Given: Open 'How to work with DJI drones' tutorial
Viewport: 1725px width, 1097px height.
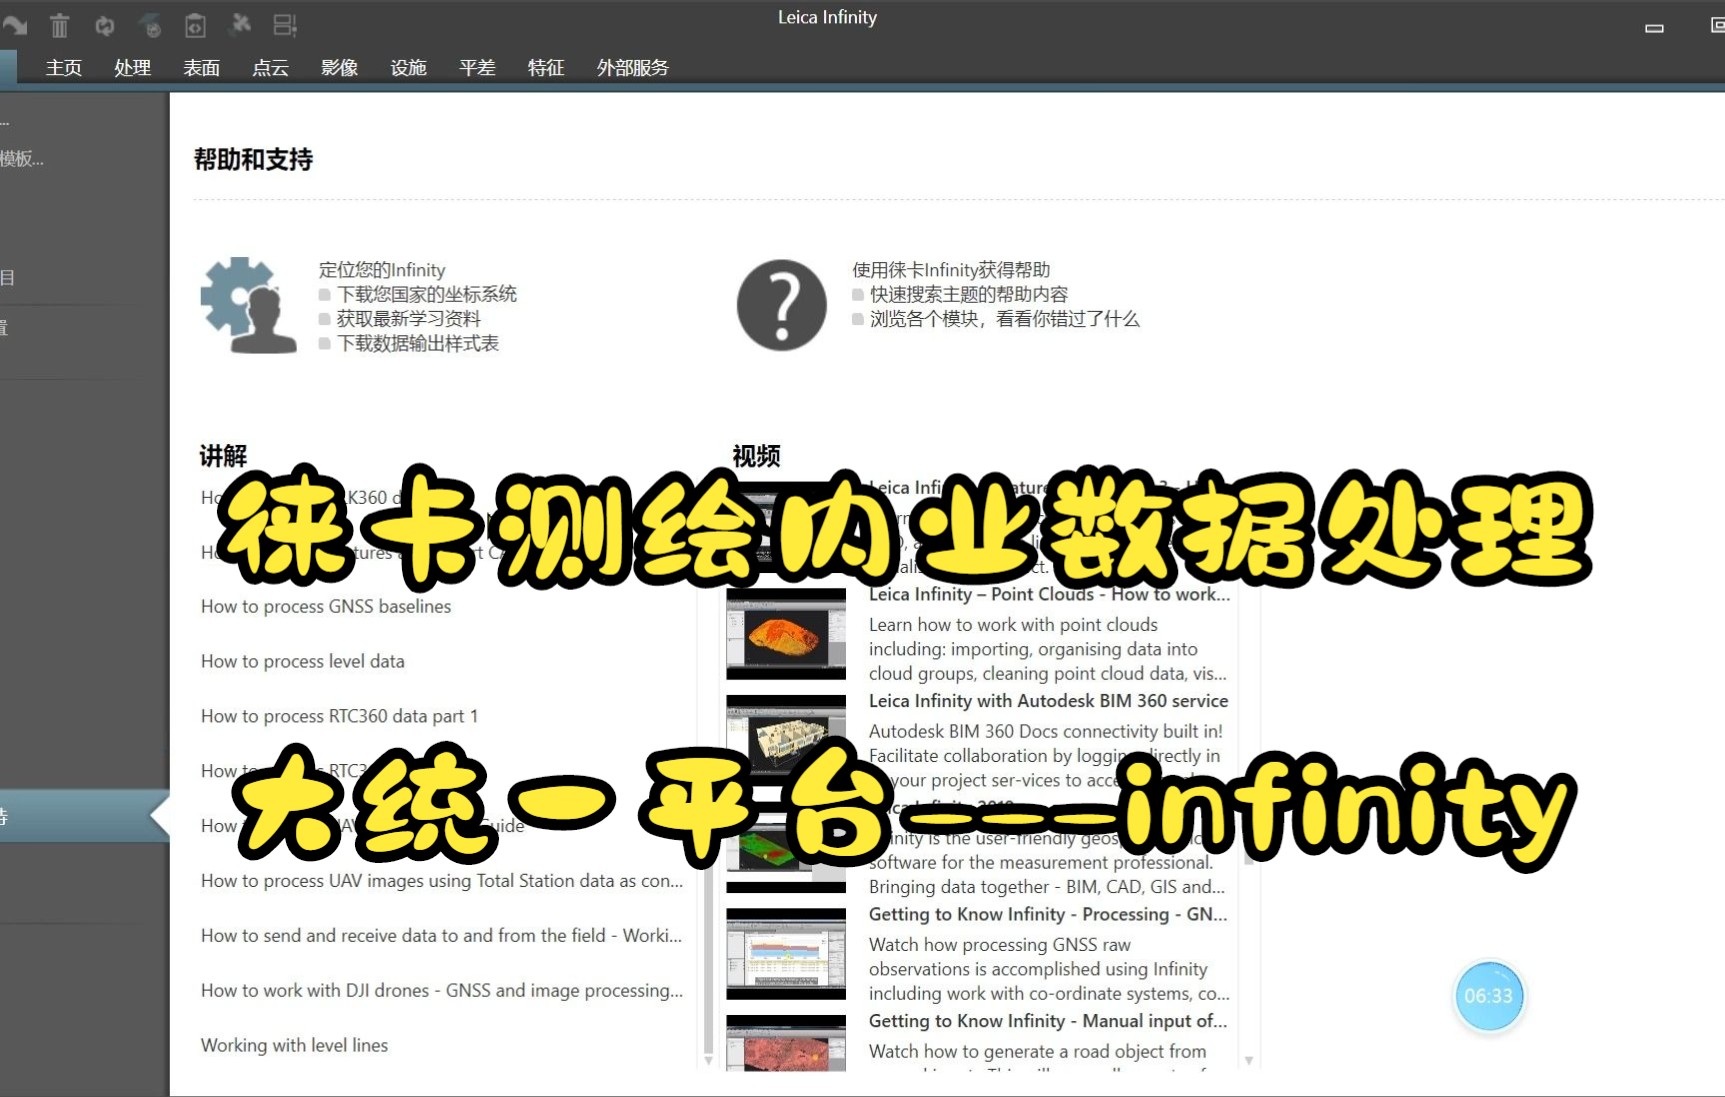Looking at the screenshot, I should pos(442,991).
